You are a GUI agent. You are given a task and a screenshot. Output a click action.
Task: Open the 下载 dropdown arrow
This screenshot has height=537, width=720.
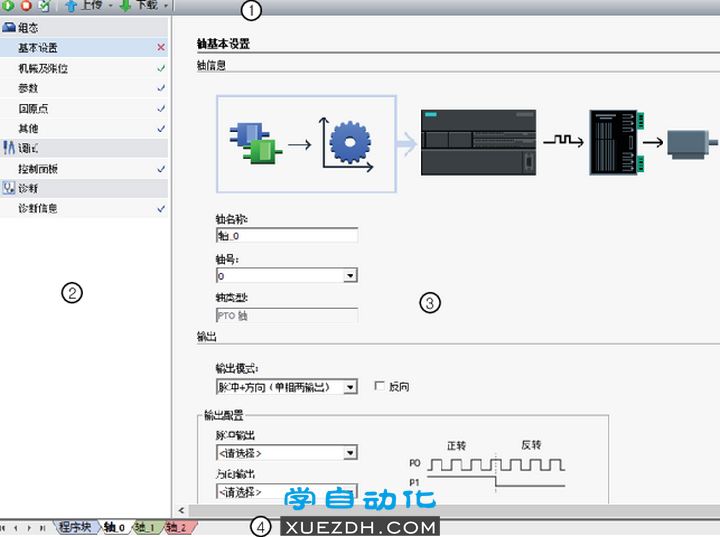click(166, 6)
